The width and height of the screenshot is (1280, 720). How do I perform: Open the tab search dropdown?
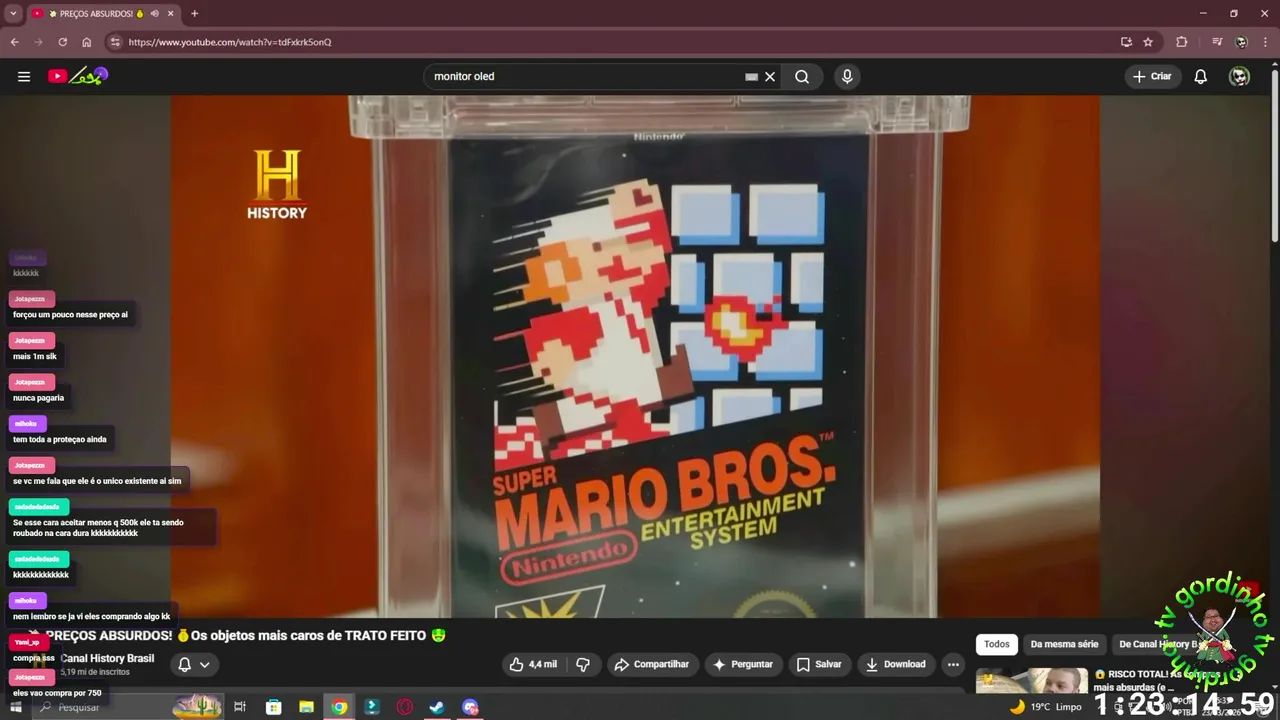click(13, 13)
